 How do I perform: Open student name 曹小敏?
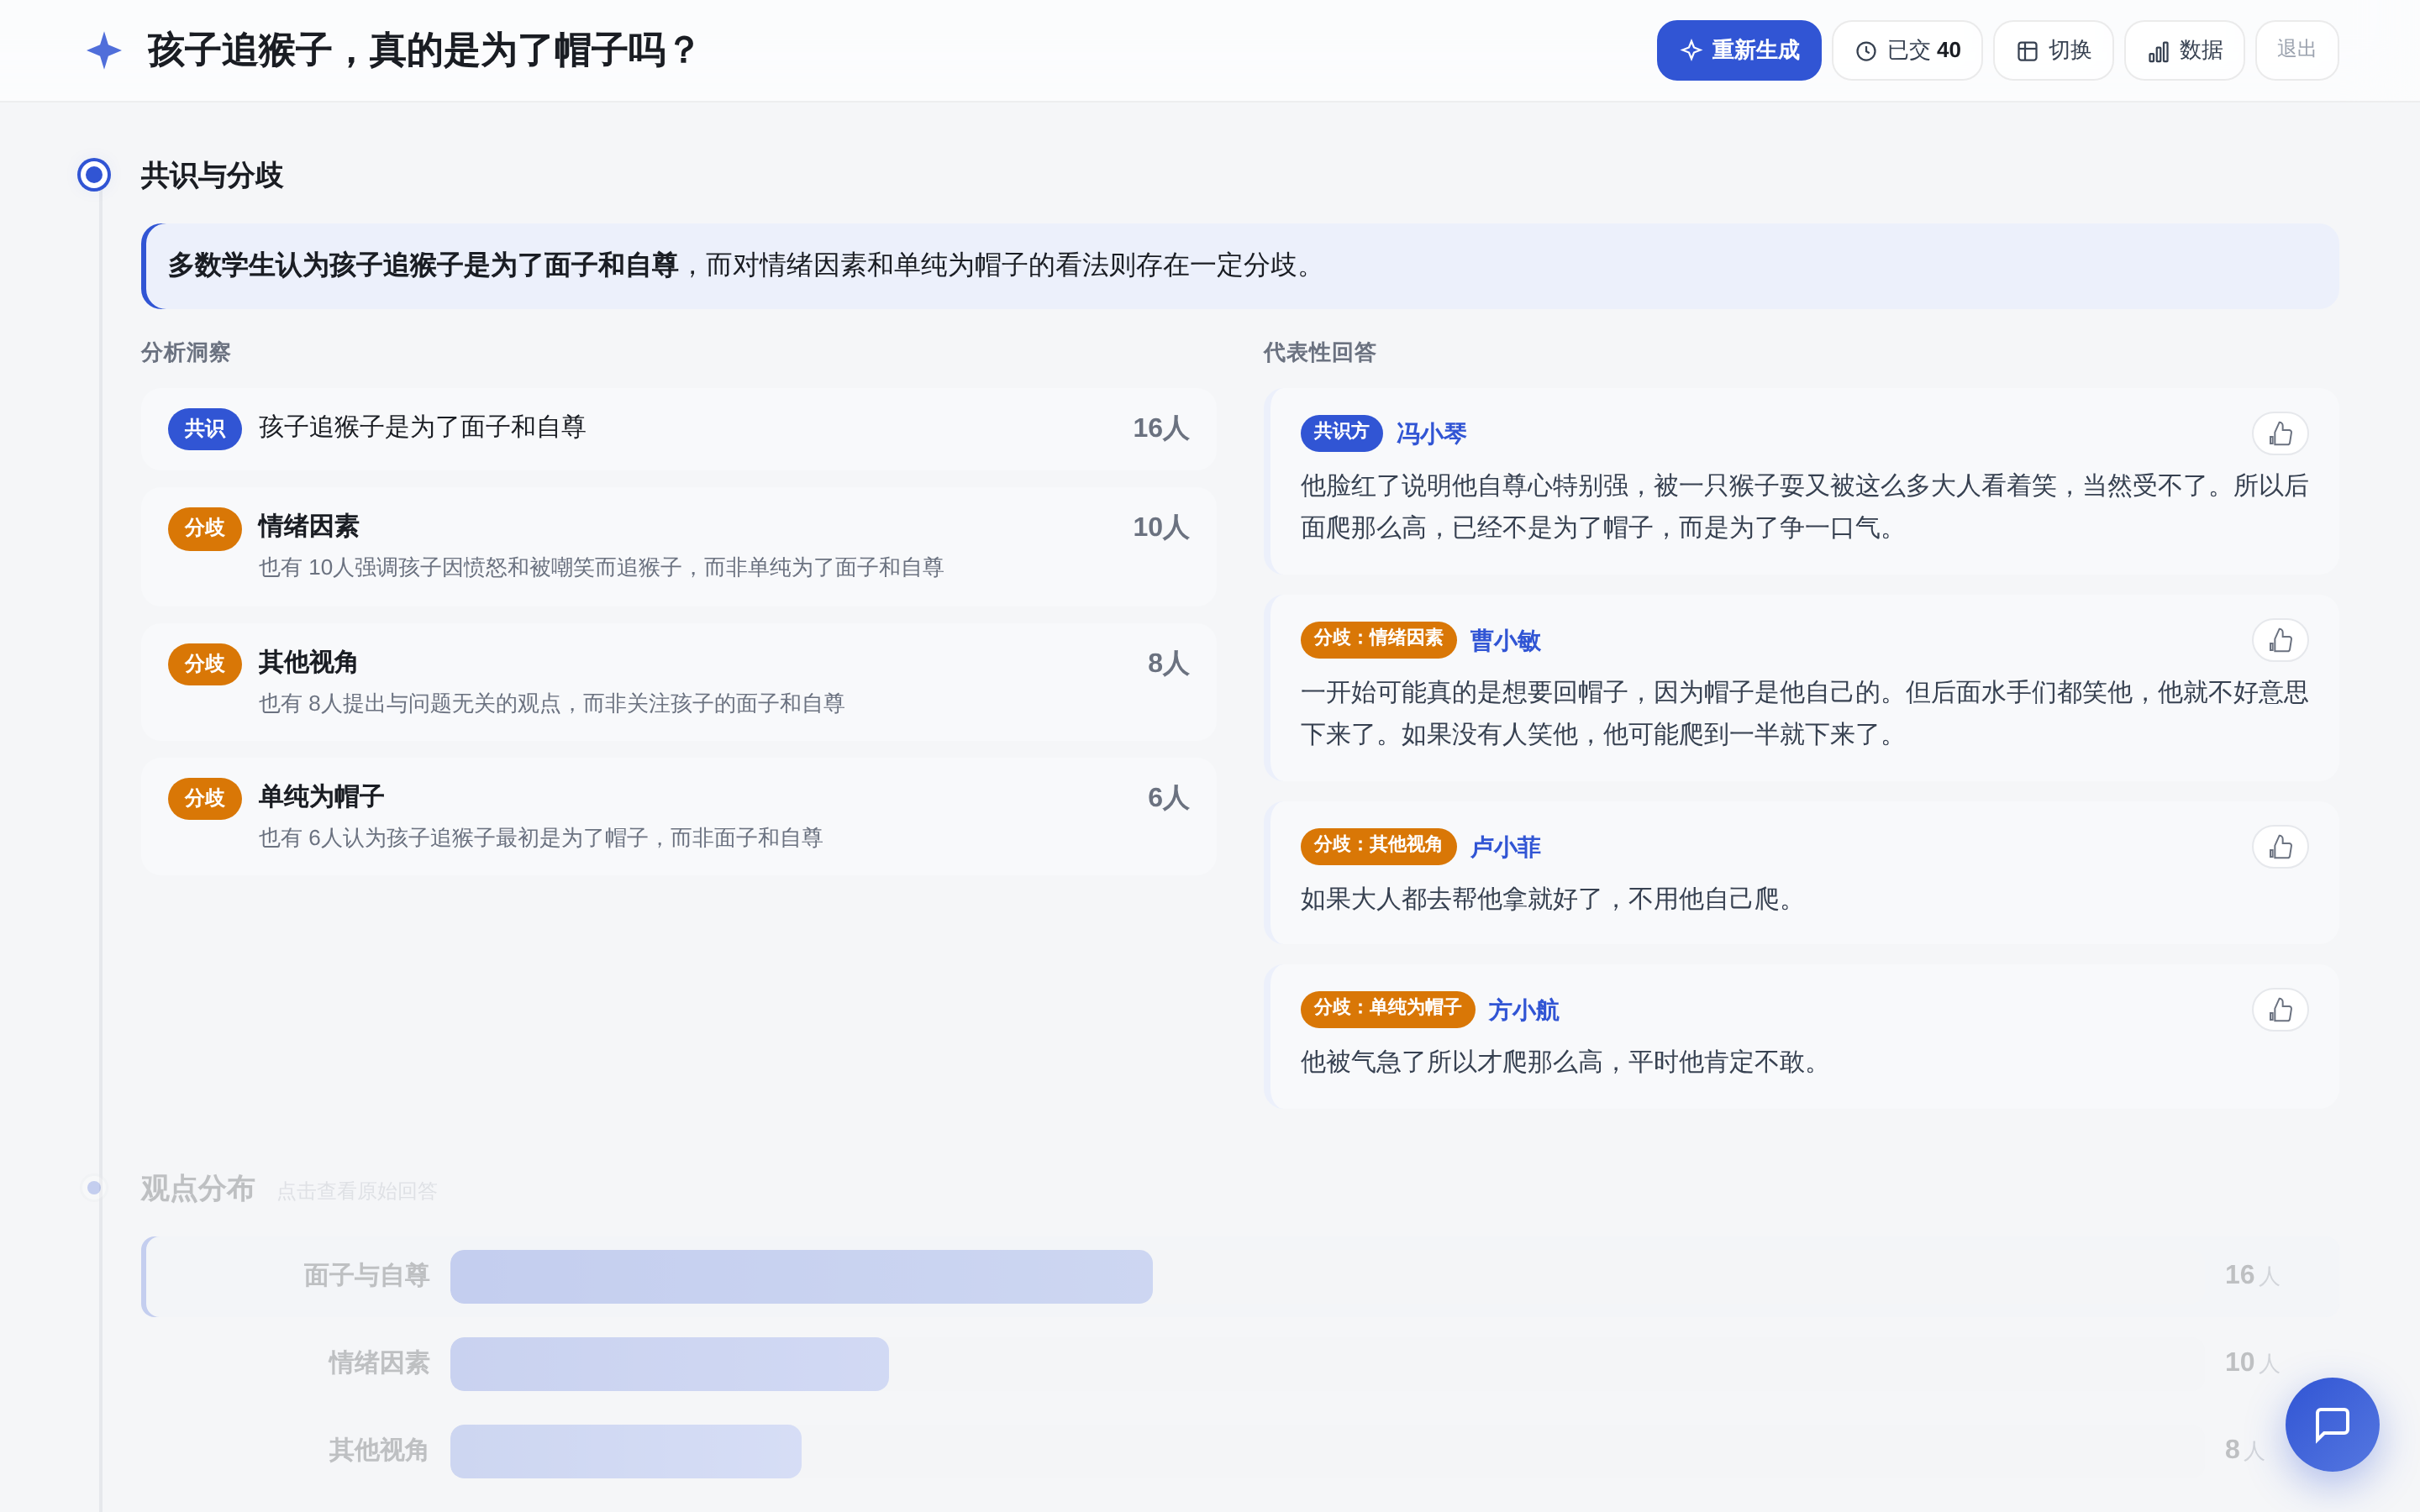click(1505, 641)
